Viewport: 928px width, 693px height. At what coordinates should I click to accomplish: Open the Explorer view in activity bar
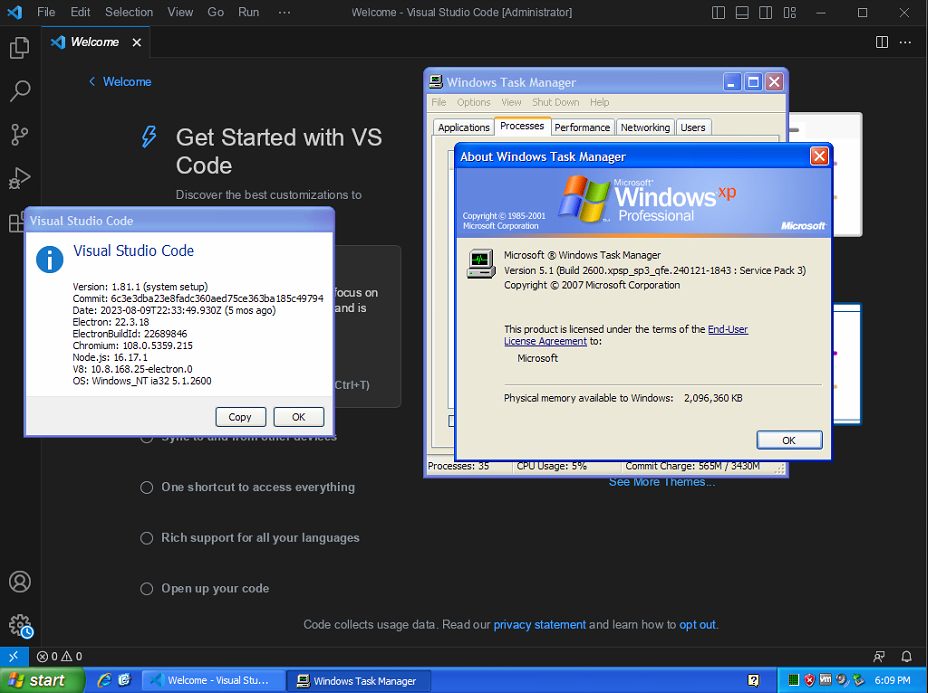[19, 48]
